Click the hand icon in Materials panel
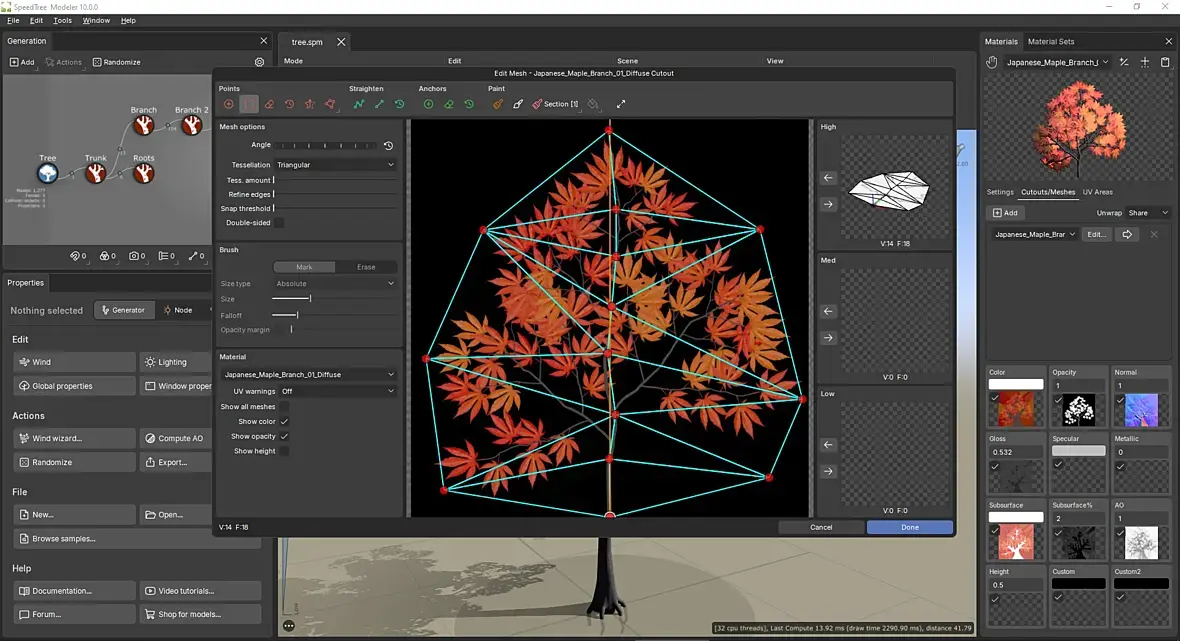 click(x=992, y=62)
